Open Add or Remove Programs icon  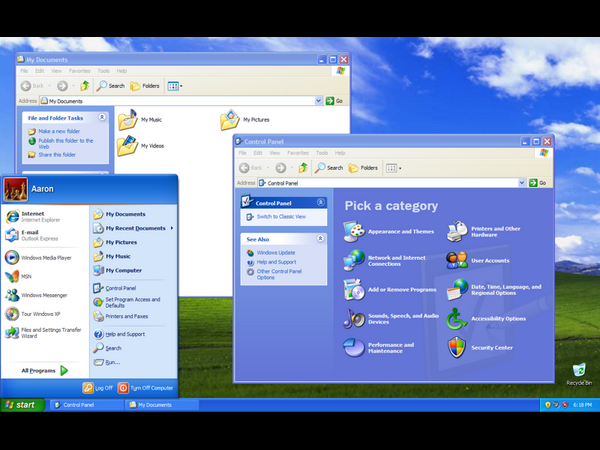pos(354,290)
